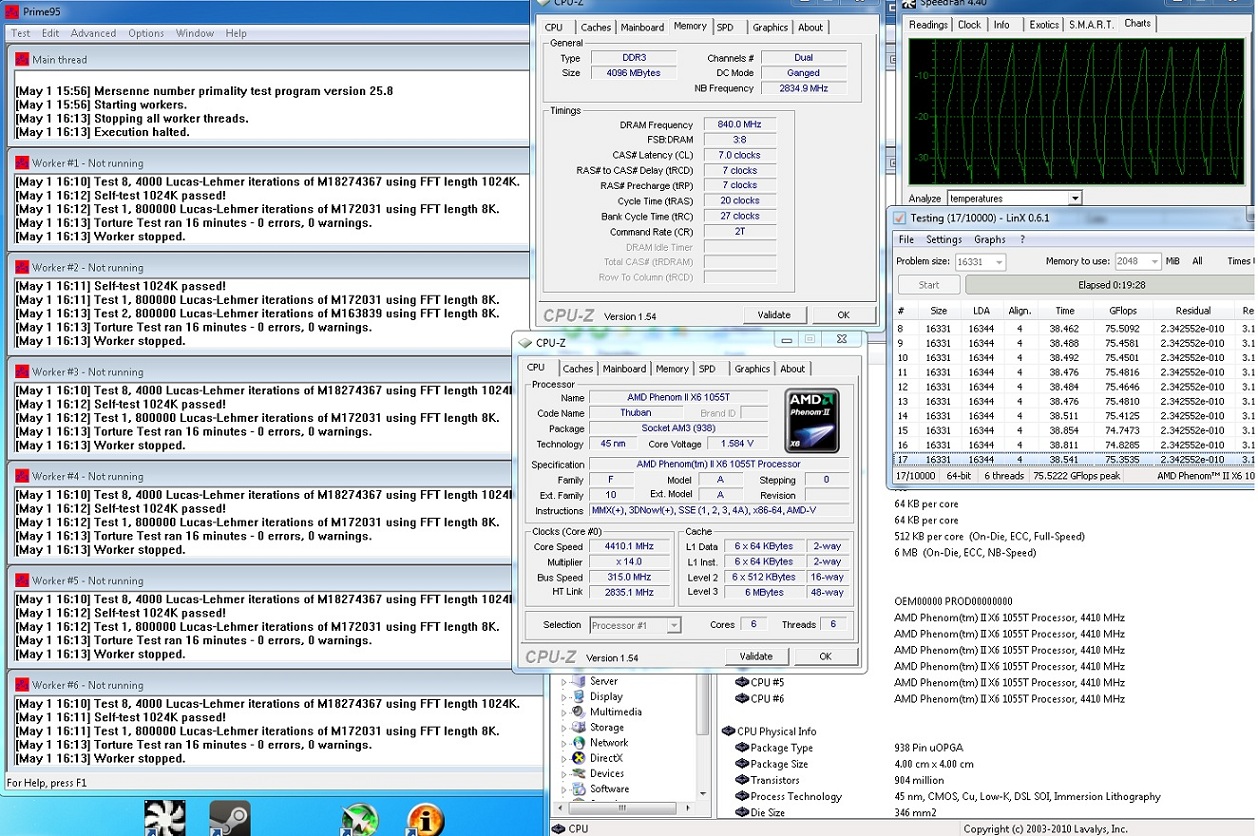This screenshot has width=1258, height=836.
Task: Click the Die Size row chip icon
Action: [742, 813]
